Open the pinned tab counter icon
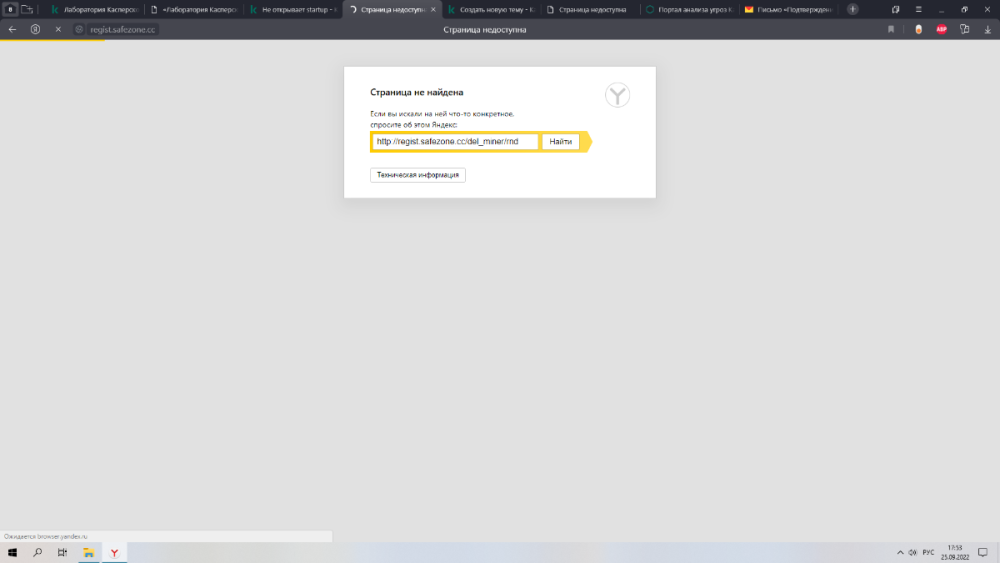 tap(10, 10)
